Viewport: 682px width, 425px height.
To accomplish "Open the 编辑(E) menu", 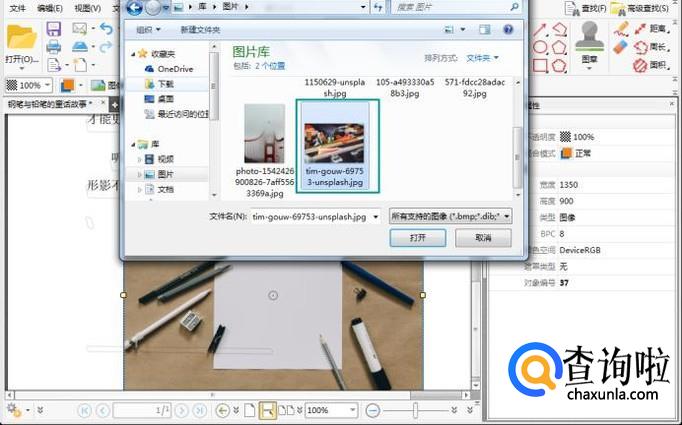I will (x=47, y=8).
